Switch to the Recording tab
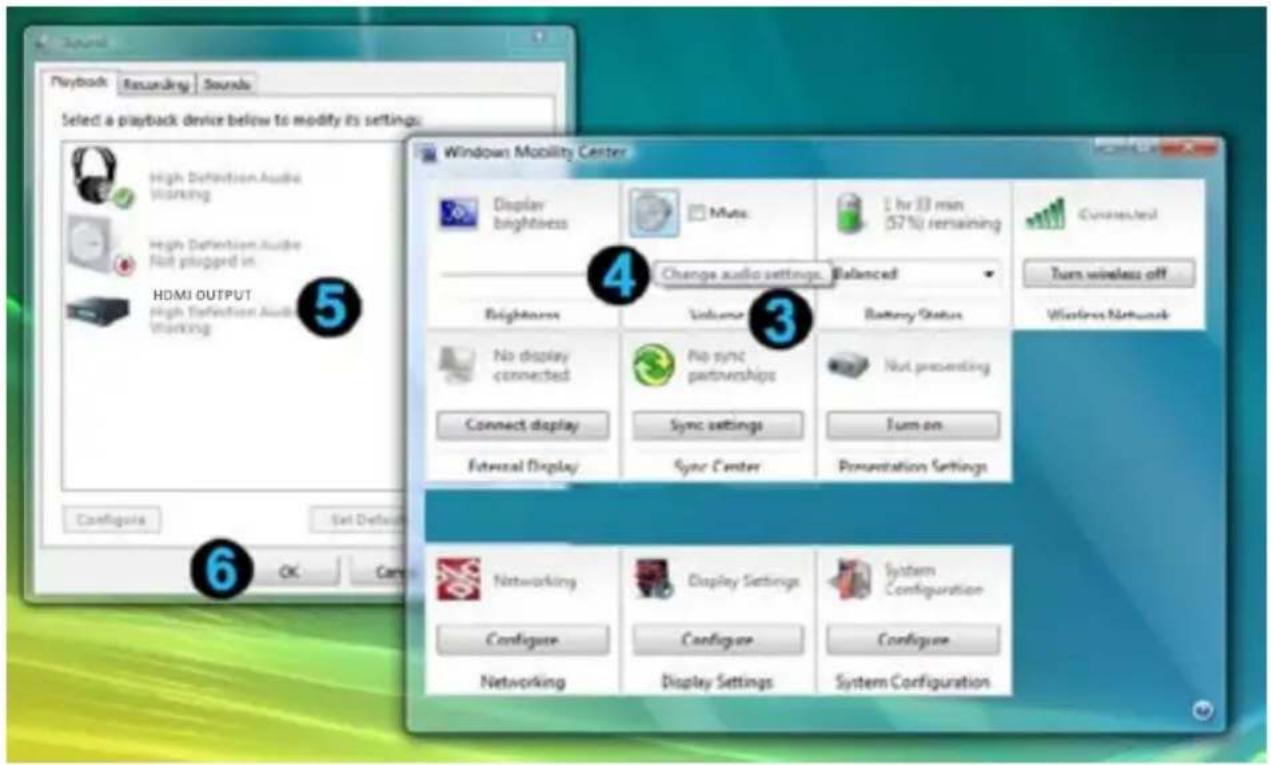 pyautogui.click(x=156, y=85)
